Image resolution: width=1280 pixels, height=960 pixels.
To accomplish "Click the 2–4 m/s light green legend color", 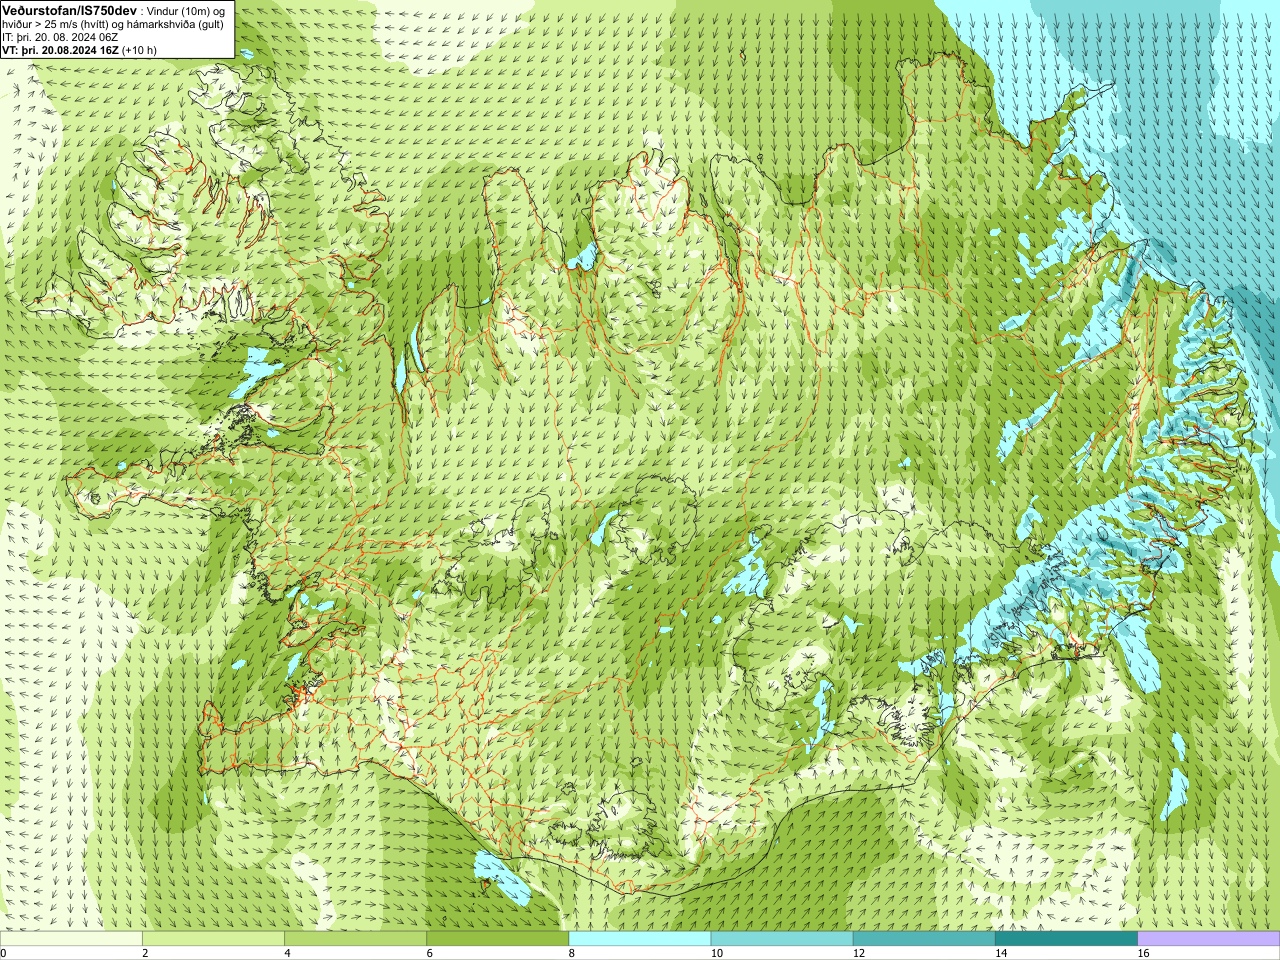I will 213,939.
